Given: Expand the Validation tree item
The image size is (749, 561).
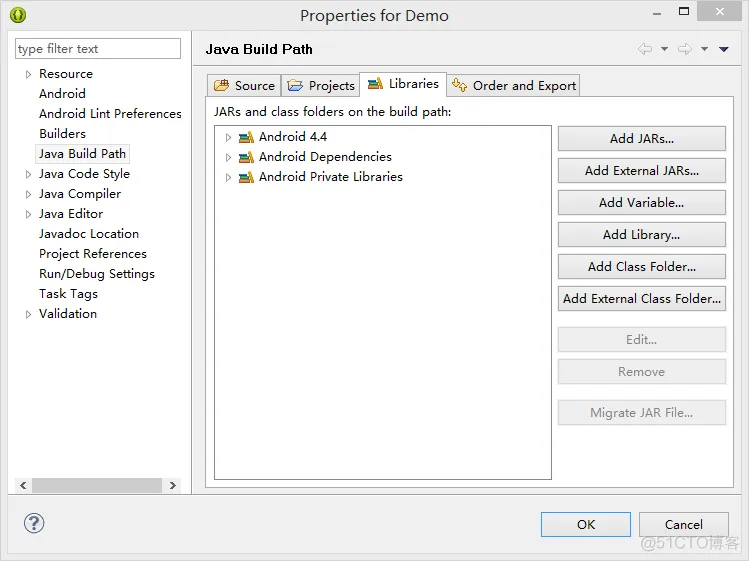Looking at the screenshot, I should [x=28, y=314].
